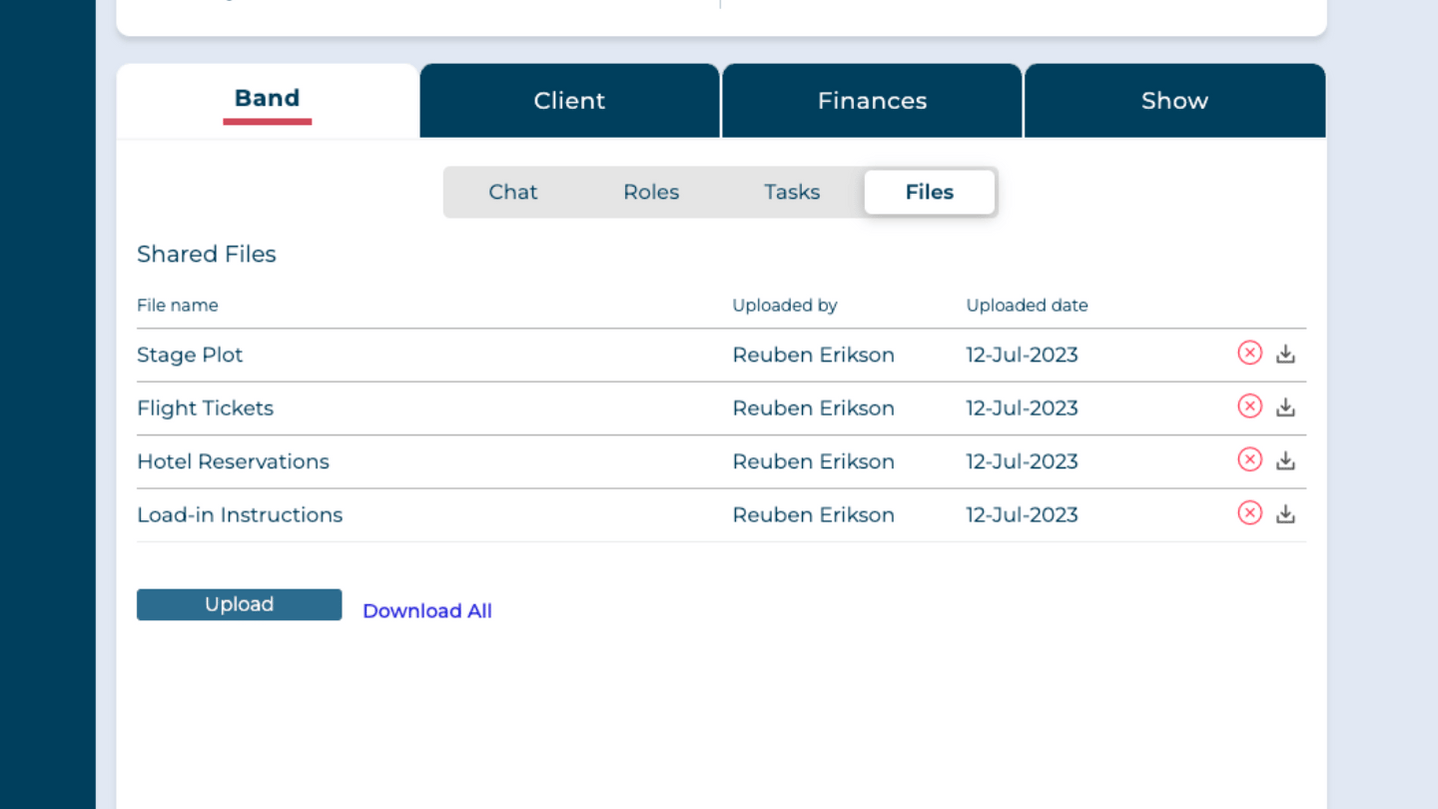The image size is (1438, 809).
Task: View the Tasks section
Action: (791, 191)
